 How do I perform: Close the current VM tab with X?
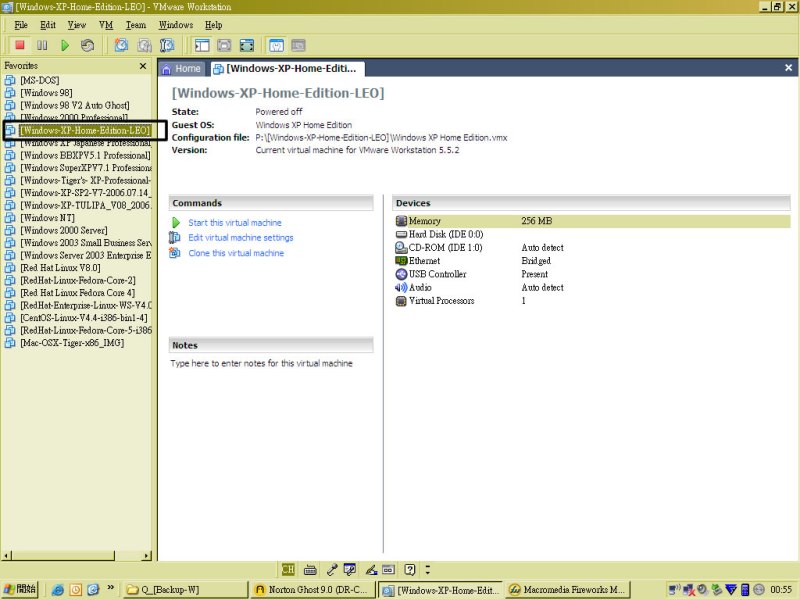tap(788, 68)
